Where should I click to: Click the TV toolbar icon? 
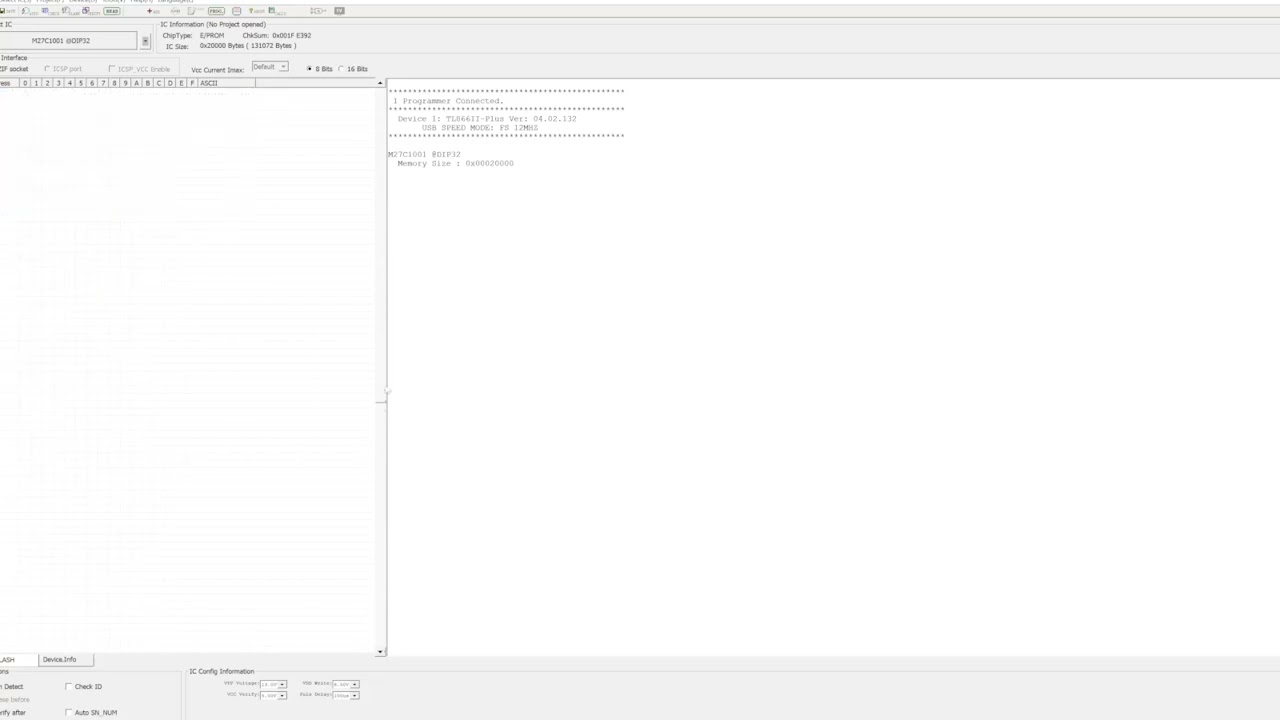pos(339,11)
